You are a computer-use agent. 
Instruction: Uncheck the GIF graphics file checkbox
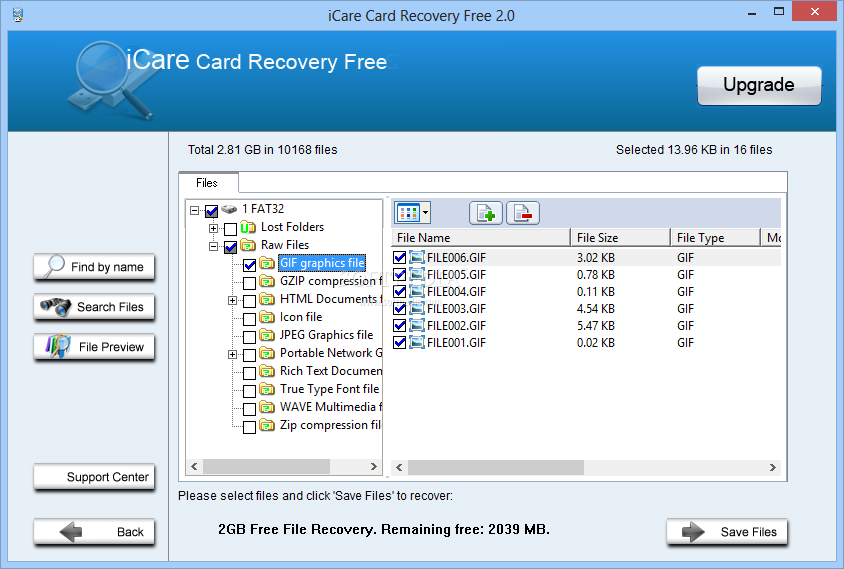tap(249, 265)
